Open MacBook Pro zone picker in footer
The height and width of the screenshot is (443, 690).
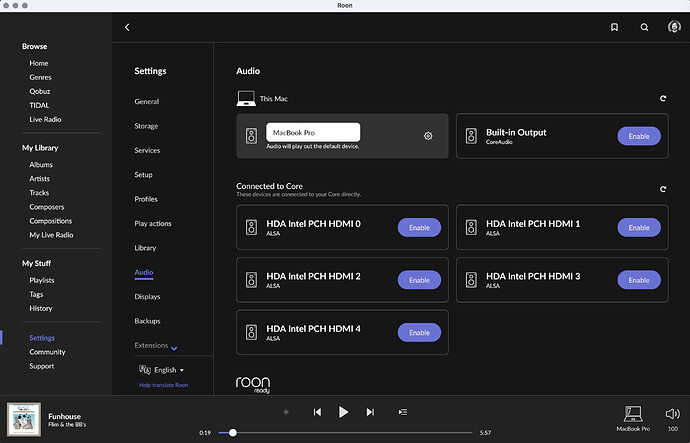coord(633,418)
